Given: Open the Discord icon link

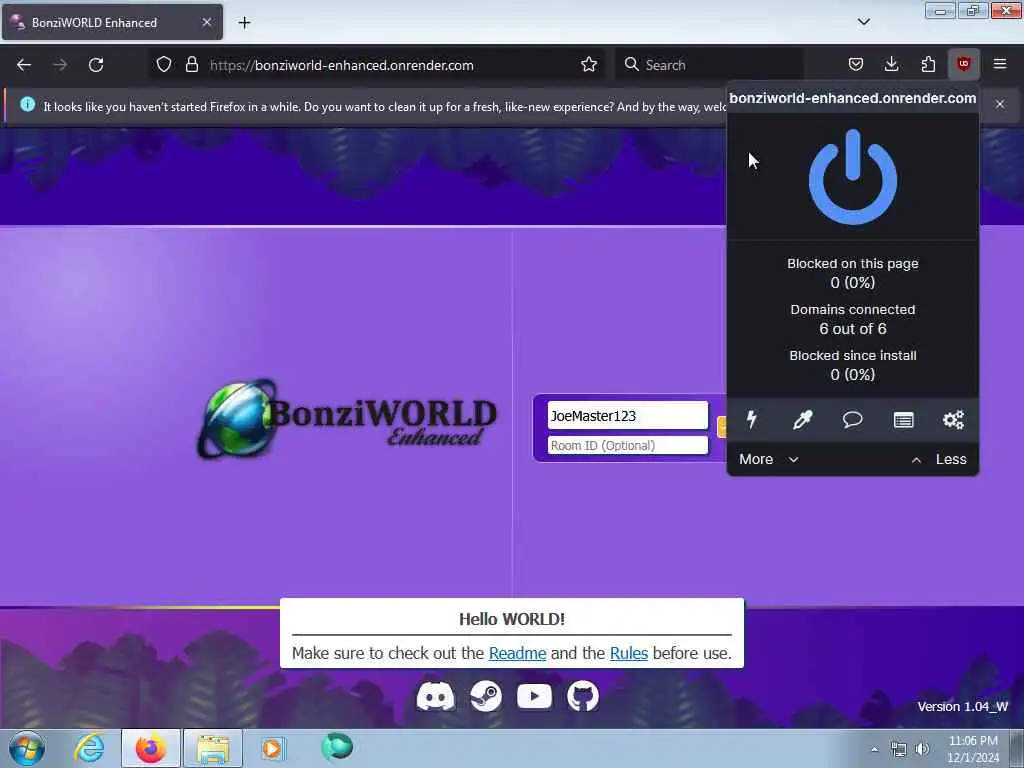Looking at the screenshot, I should (x=436, y=696).
